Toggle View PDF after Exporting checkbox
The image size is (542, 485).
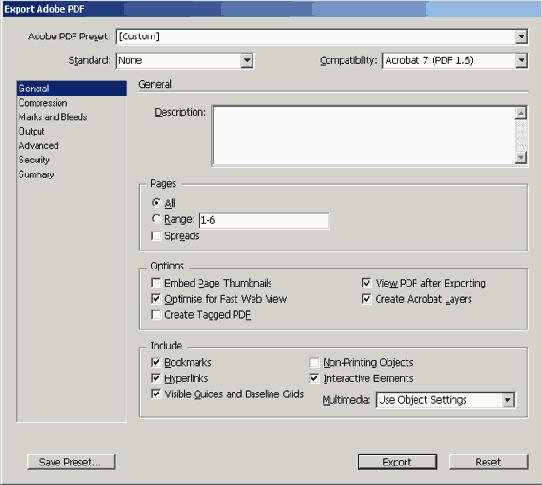(366, 283)
